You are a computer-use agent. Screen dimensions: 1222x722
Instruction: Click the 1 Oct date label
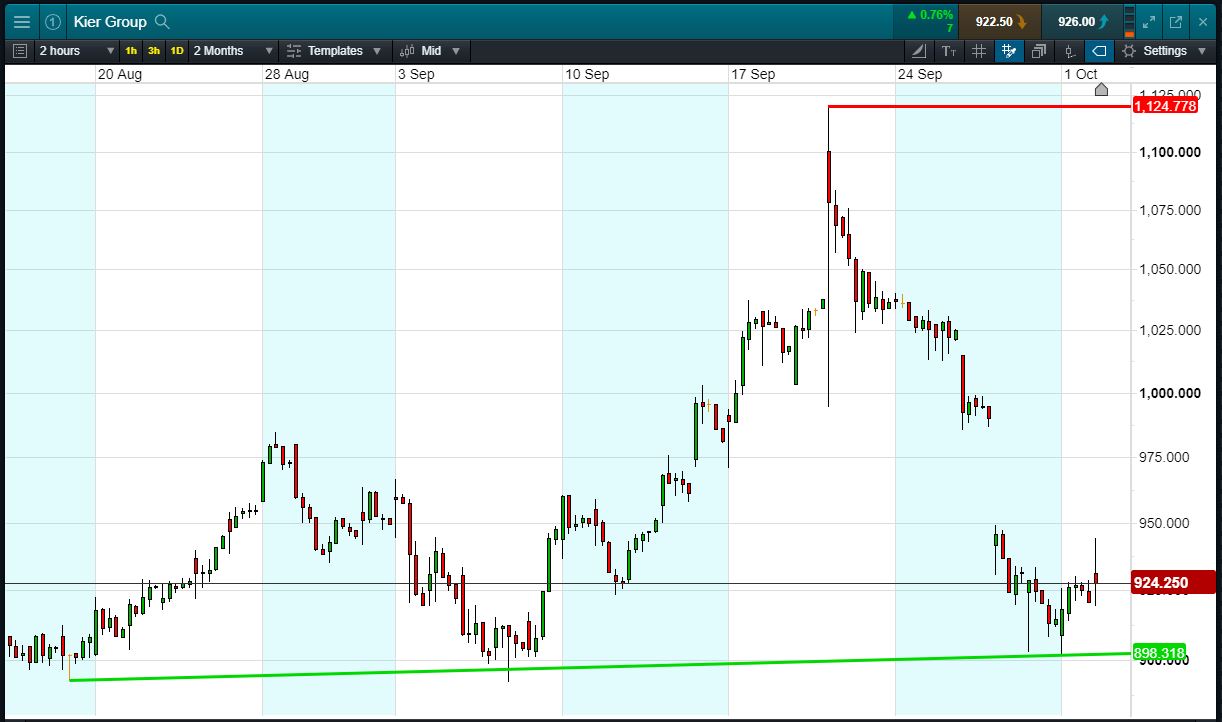(1081, 74)
